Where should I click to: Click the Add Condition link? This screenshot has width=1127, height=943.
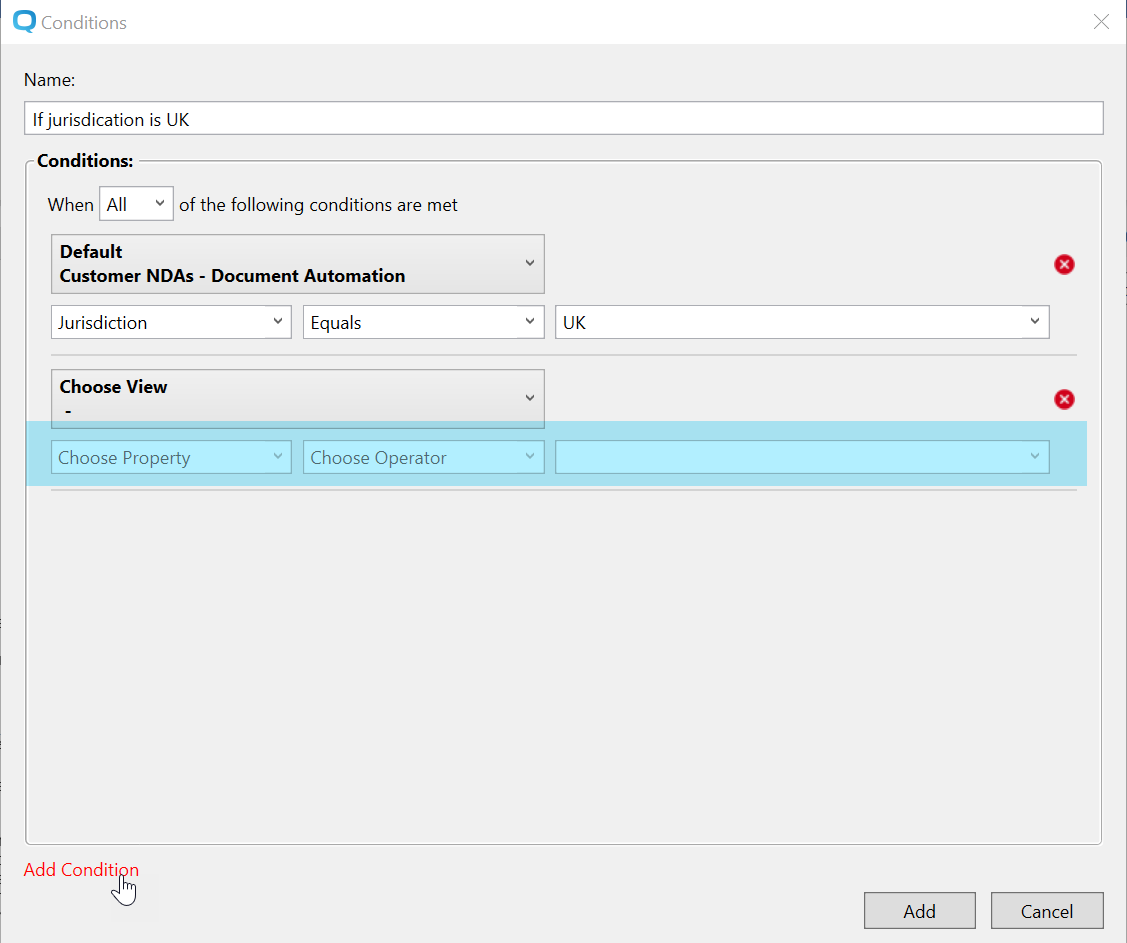(x=81, y=870)
